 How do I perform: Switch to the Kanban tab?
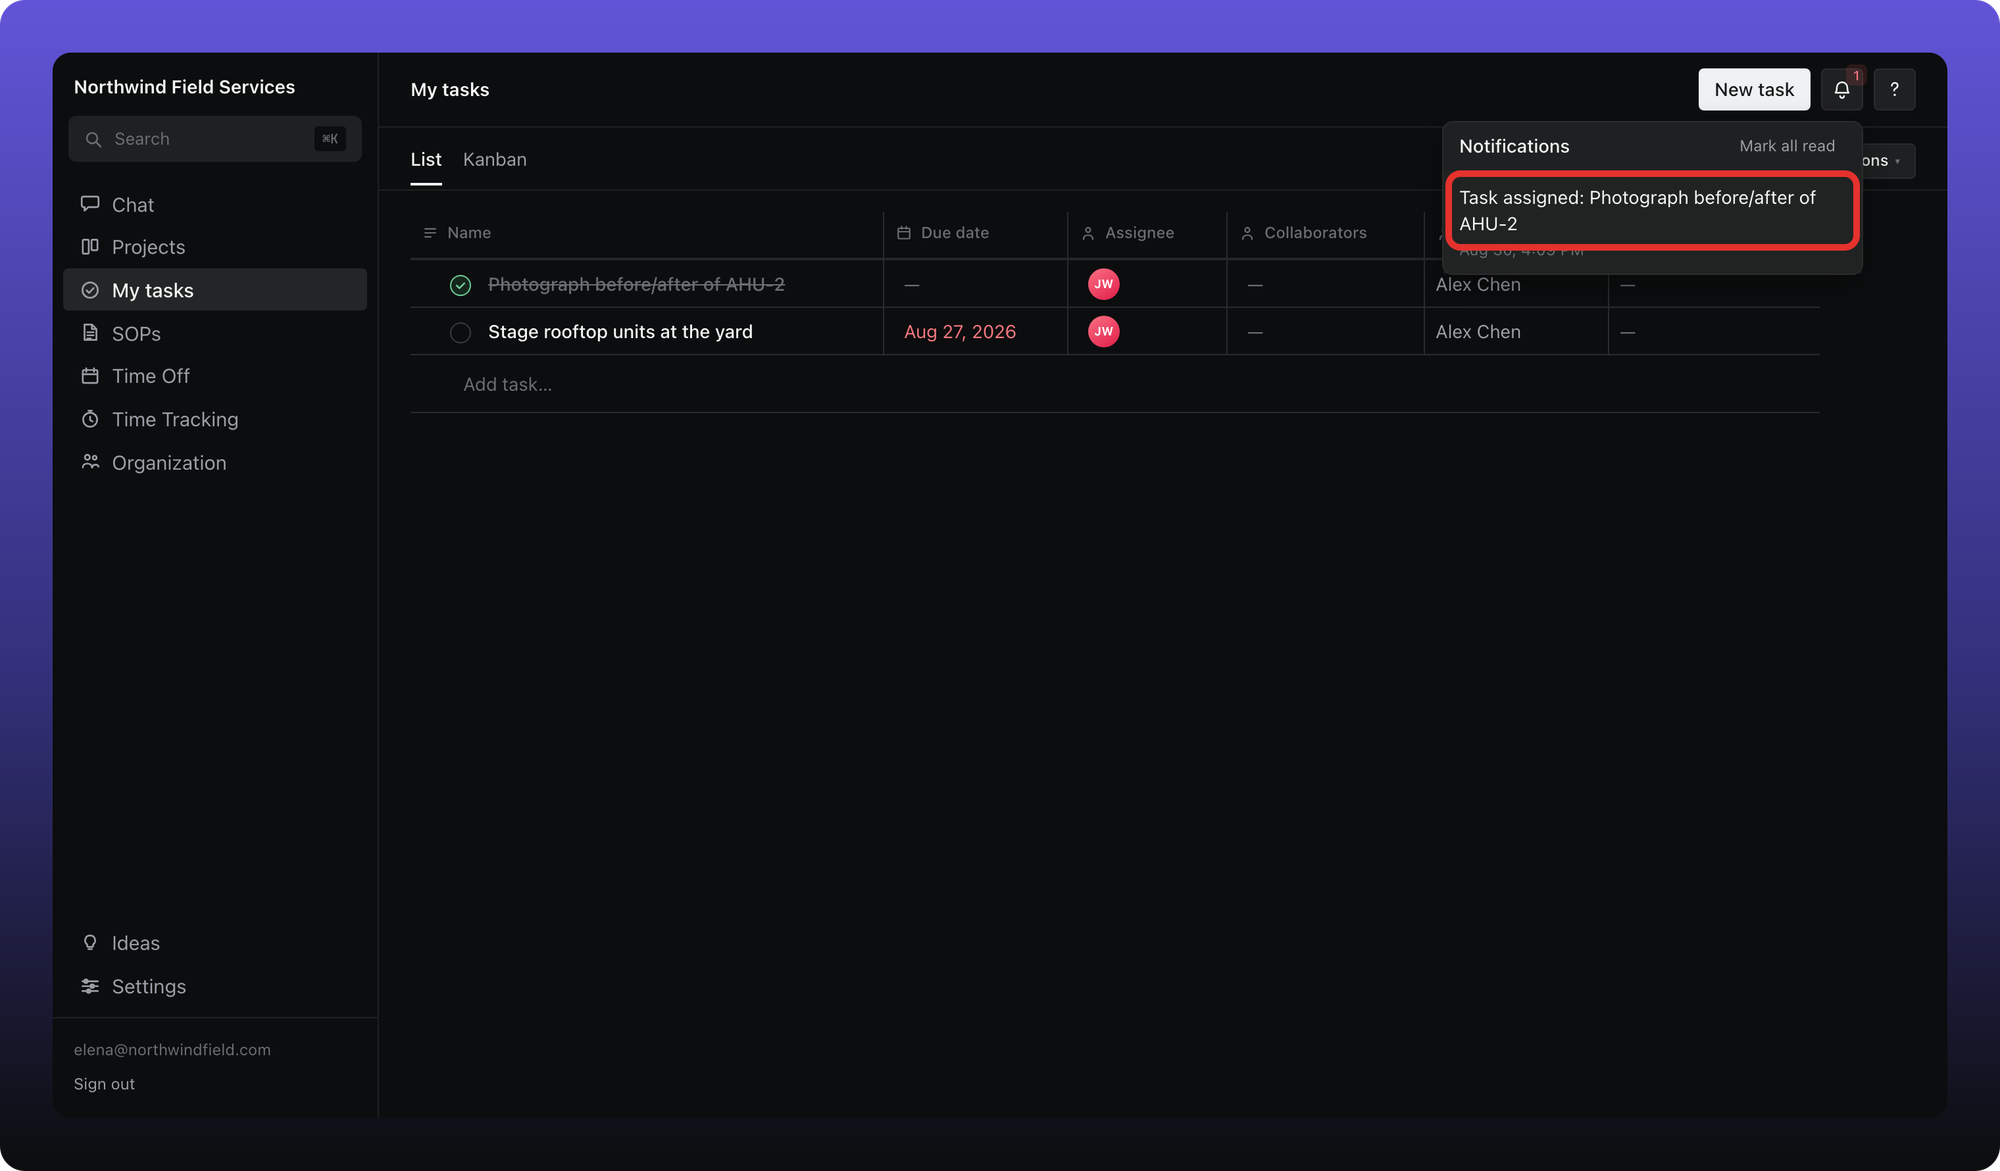point(495,160)
